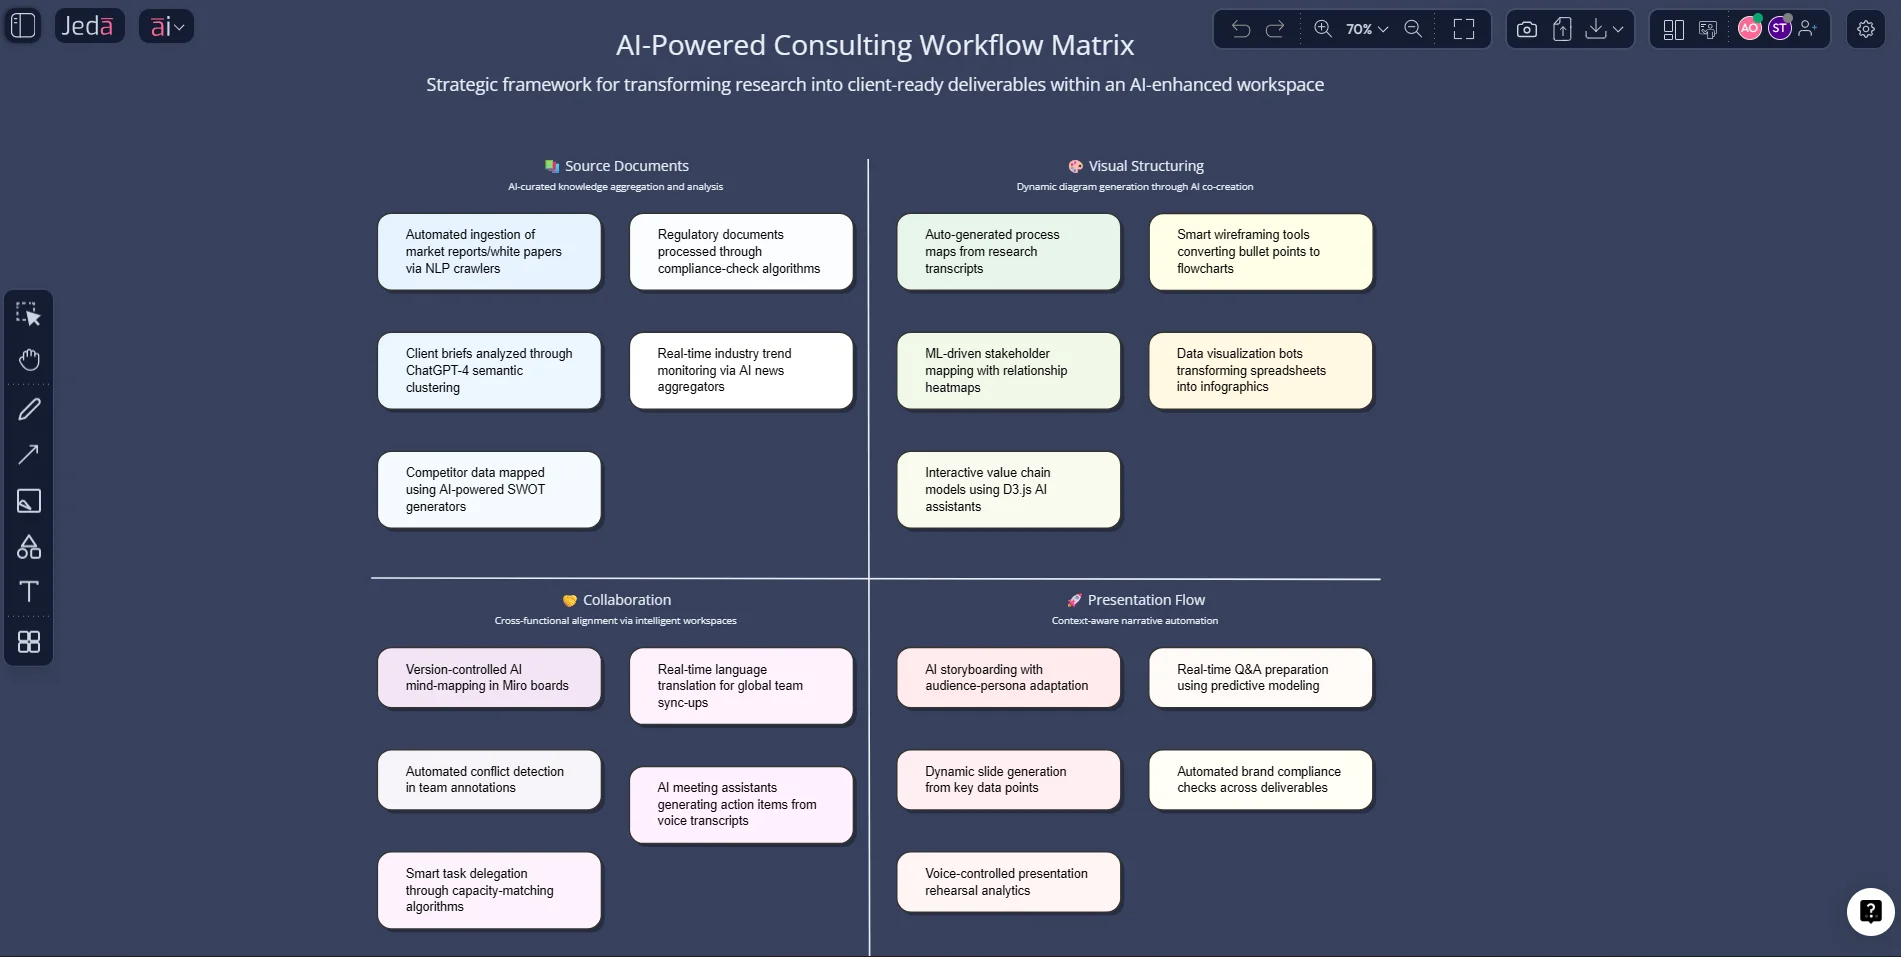Click the Jeda logo

pyautogui.click(x=88, y=25)
